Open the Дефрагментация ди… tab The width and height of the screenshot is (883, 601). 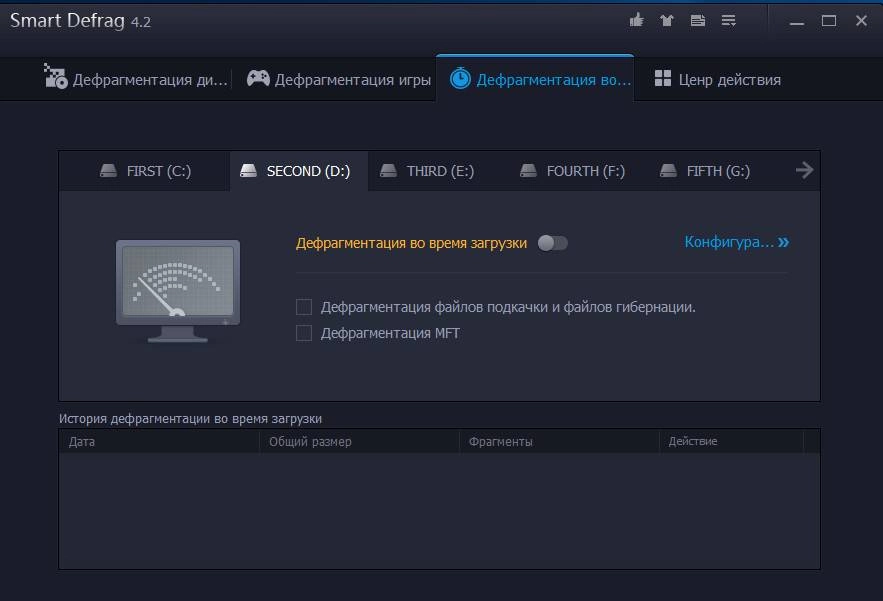coord(136,79)
